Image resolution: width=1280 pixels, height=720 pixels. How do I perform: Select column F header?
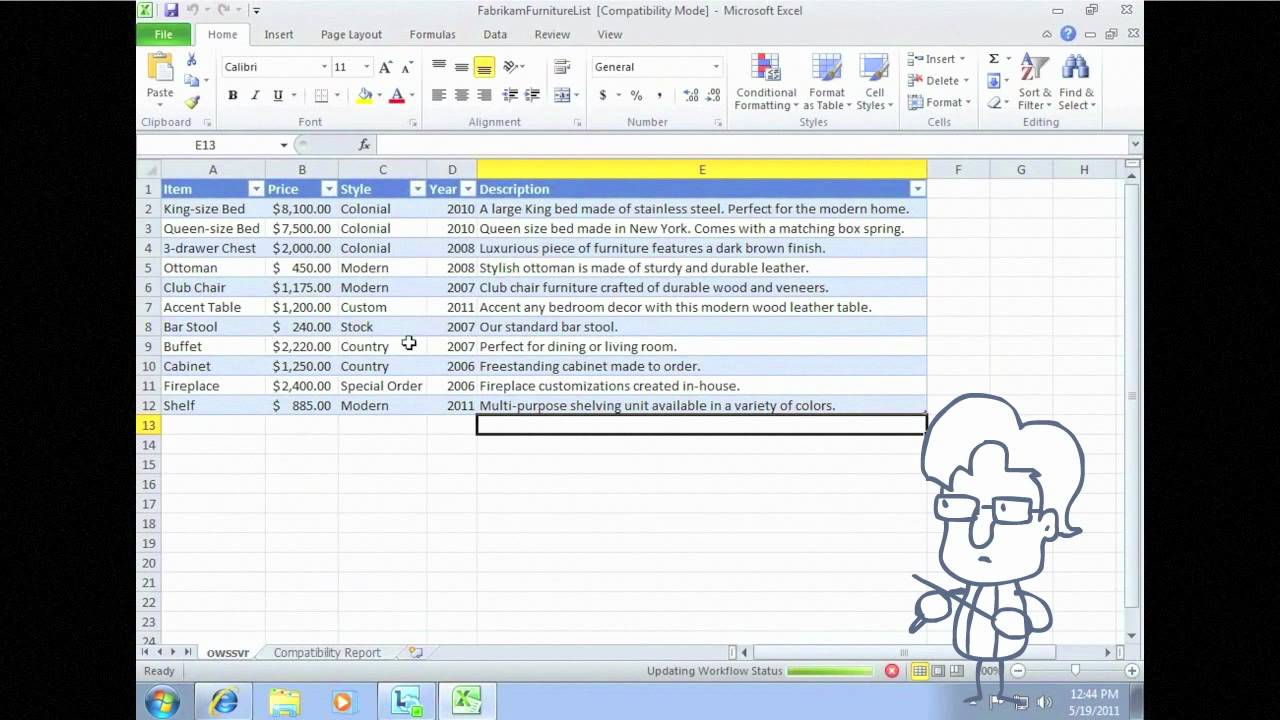(958, 170)
